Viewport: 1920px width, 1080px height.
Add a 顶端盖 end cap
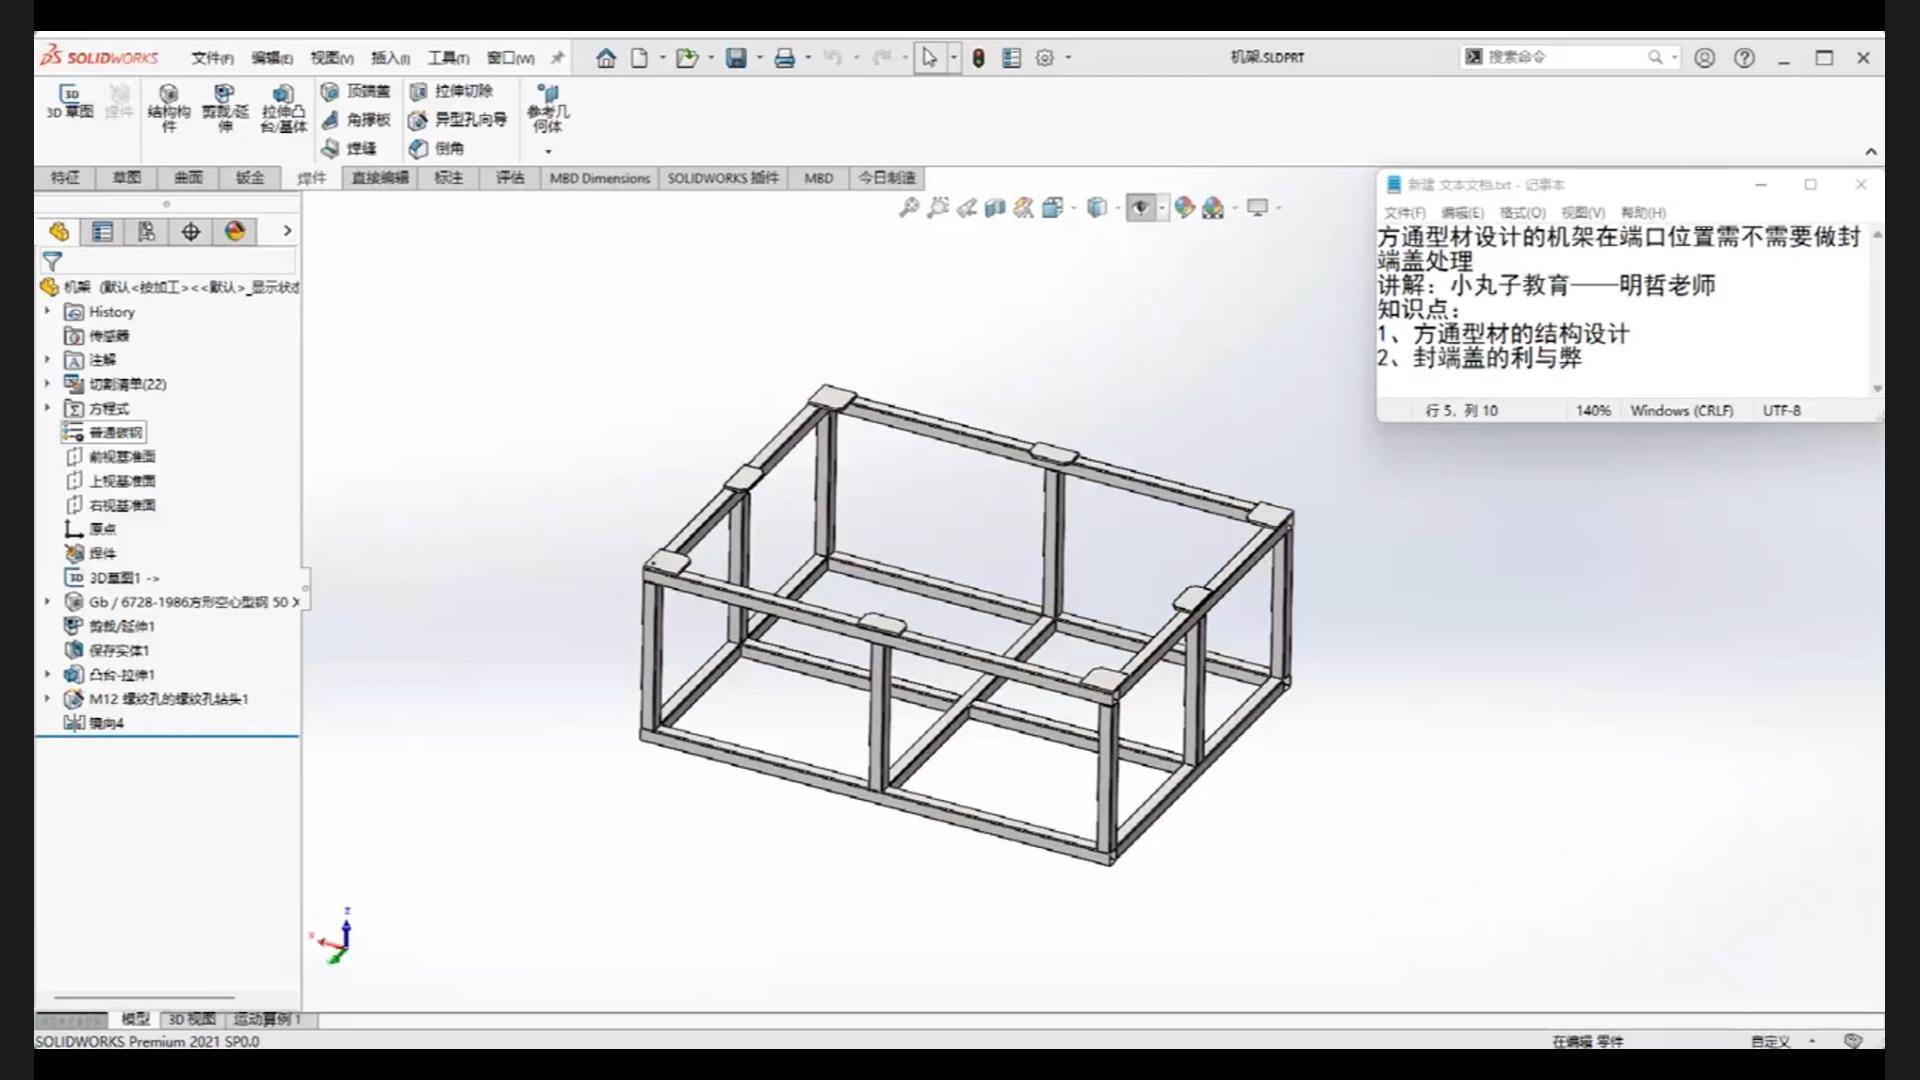pos(355,91)
